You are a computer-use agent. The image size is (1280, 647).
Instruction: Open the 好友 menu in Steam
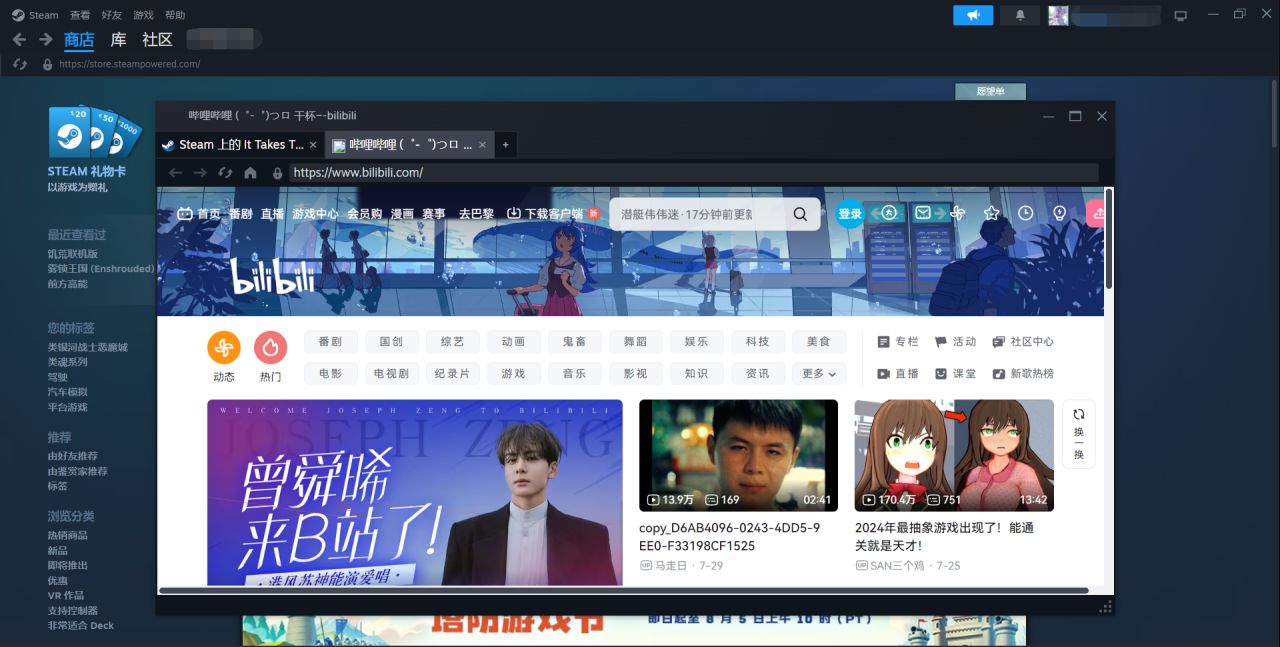pos(111,15)
